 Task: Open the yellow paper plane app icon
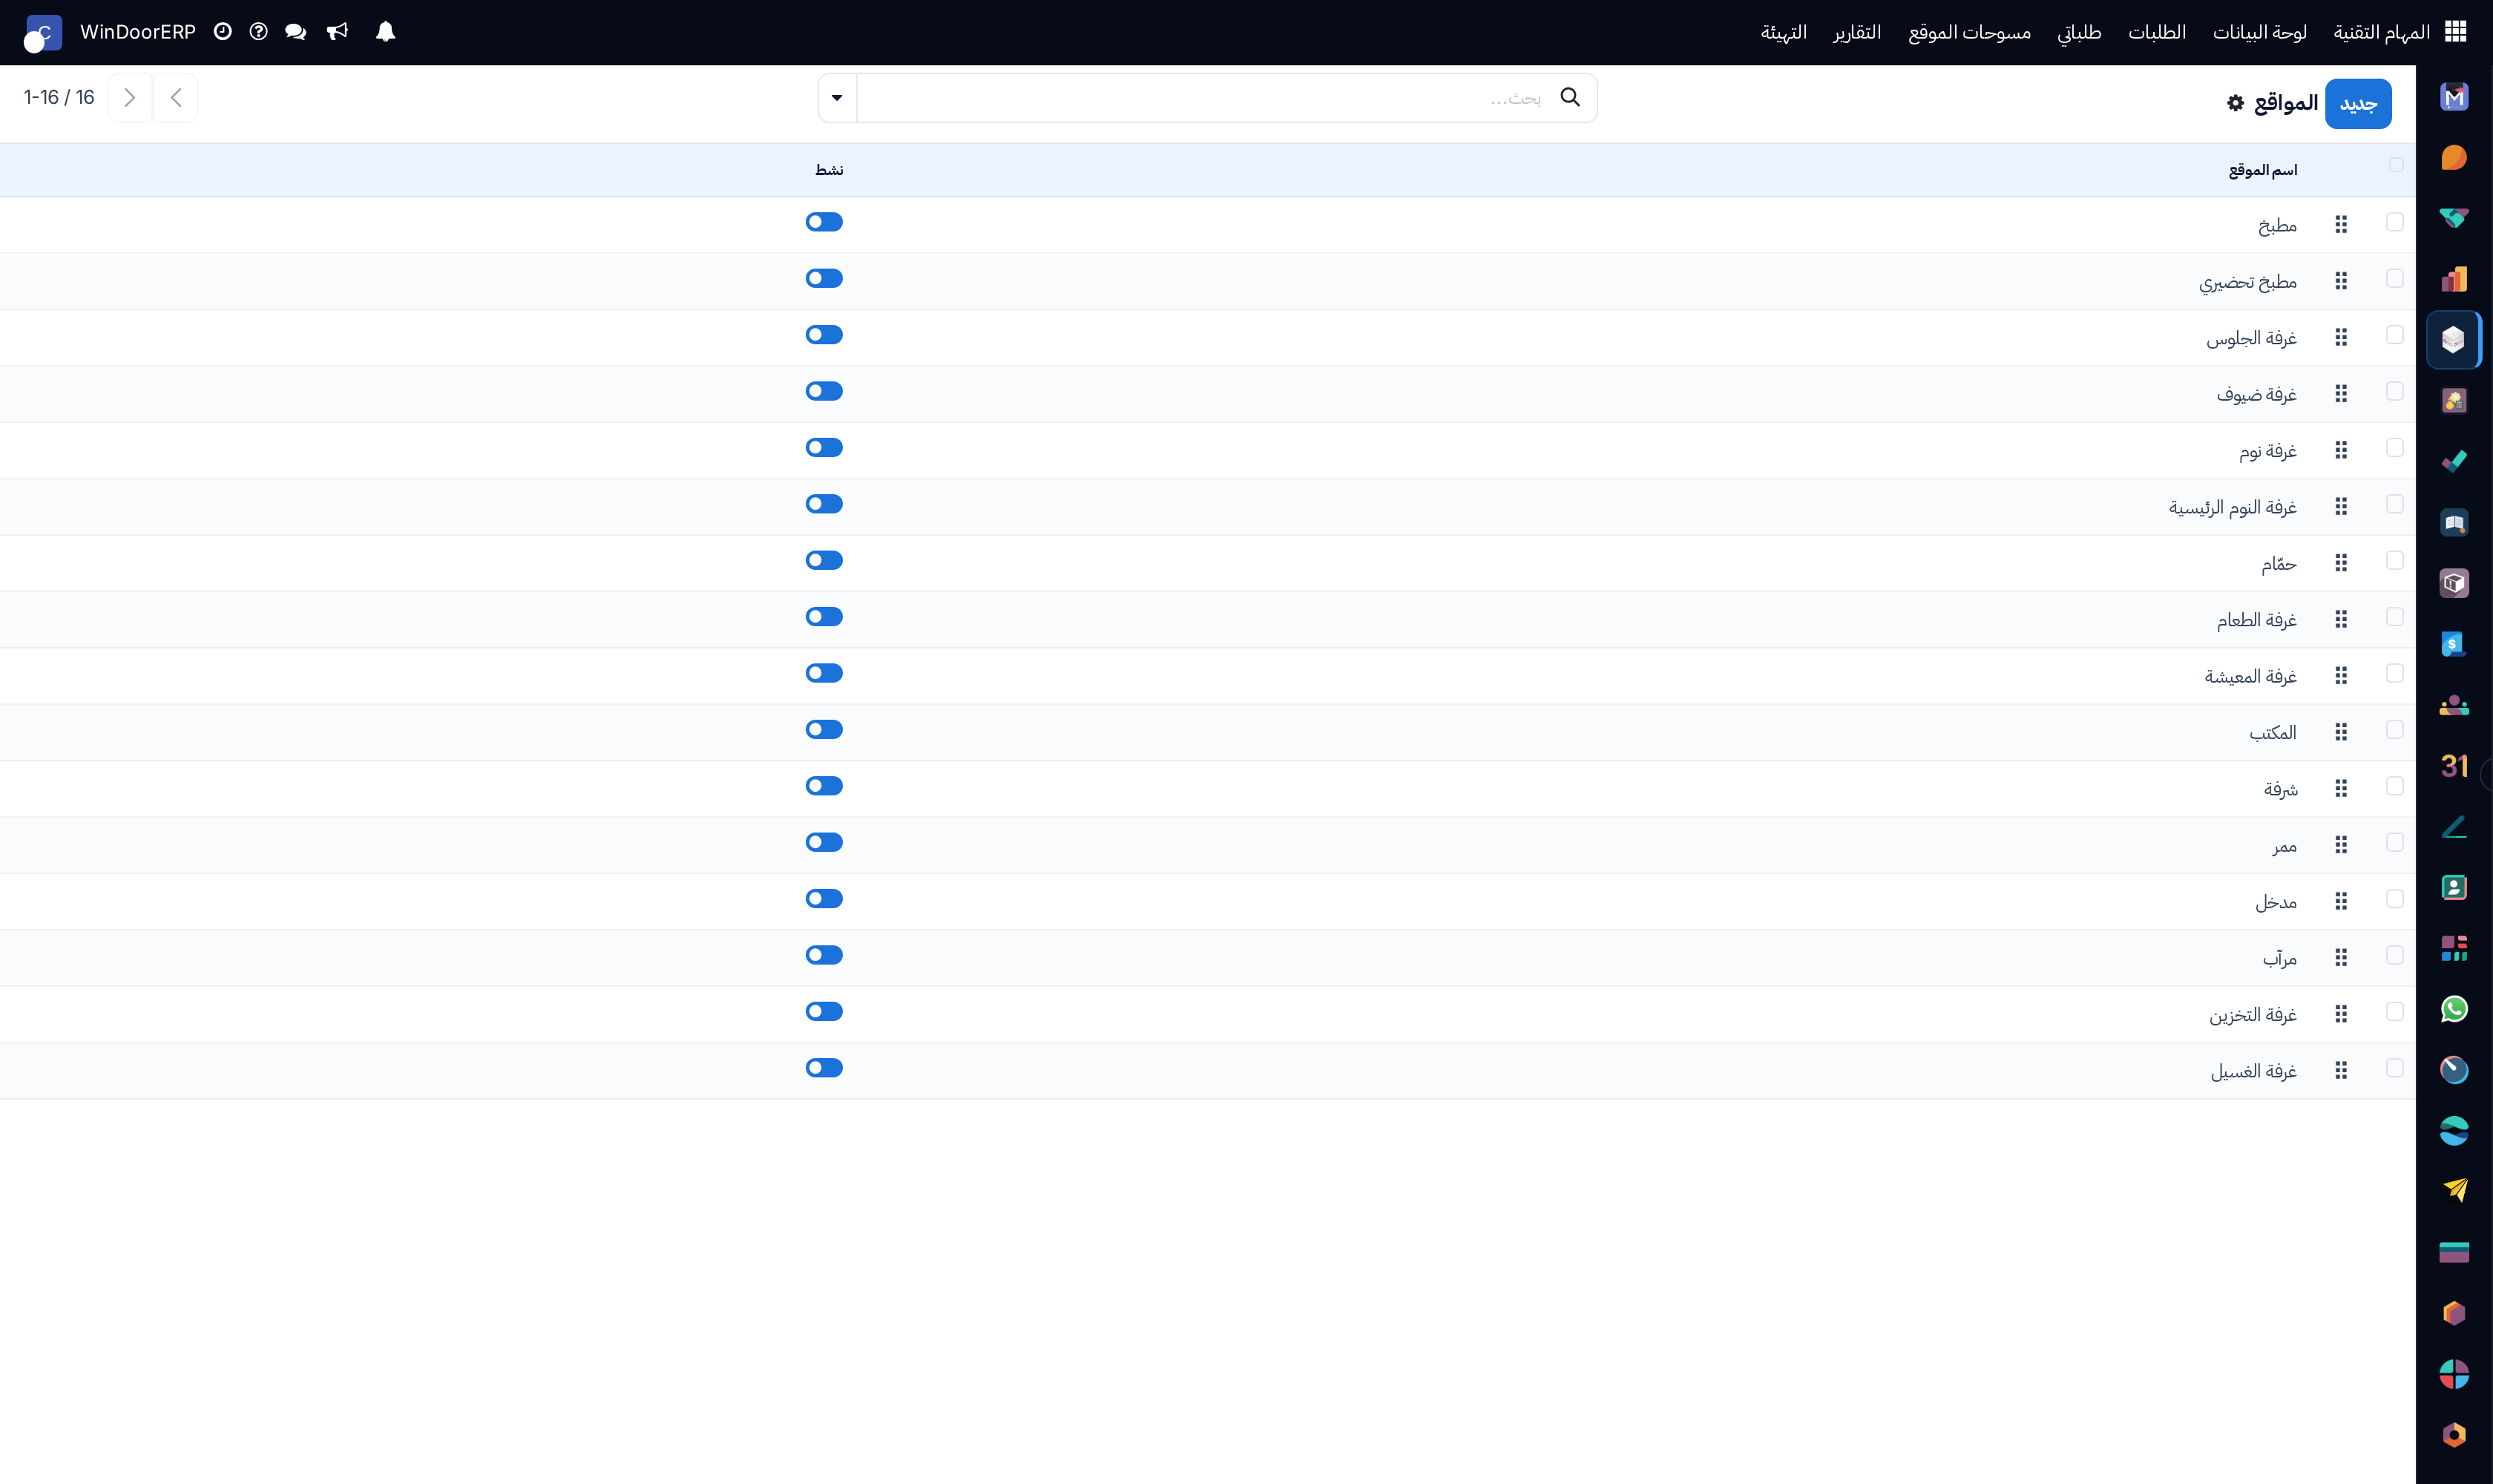point(2454,1190)
